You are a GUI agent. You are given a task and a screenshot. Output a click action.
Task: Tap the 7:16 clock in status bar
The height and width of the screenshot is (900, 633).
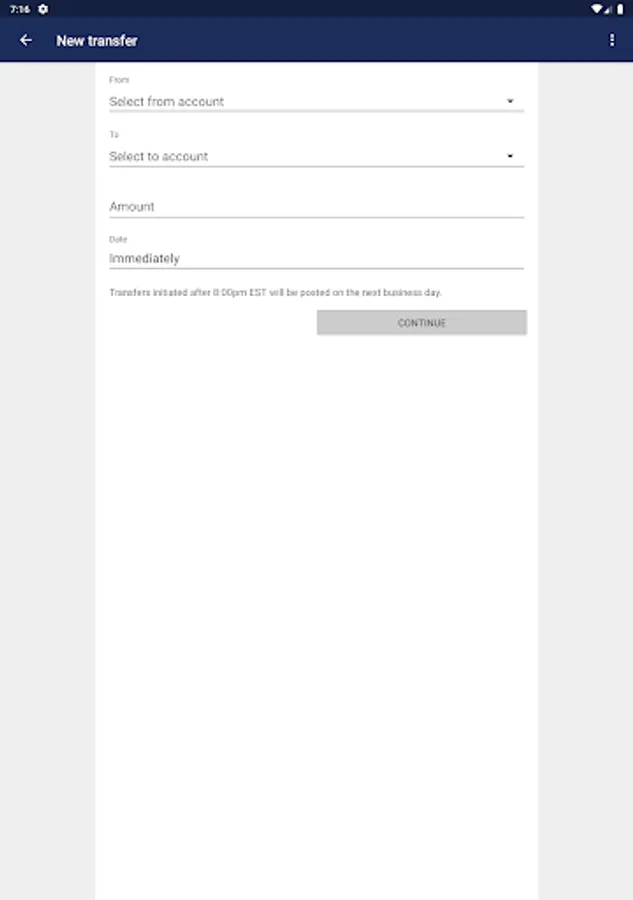coord(20,9)
